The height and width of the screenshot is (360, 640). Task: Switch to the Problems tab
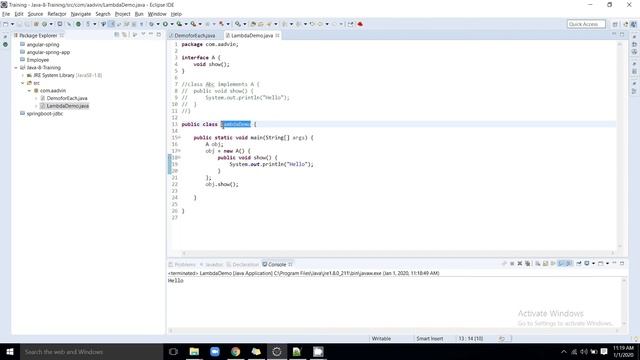tap(182, 264)
